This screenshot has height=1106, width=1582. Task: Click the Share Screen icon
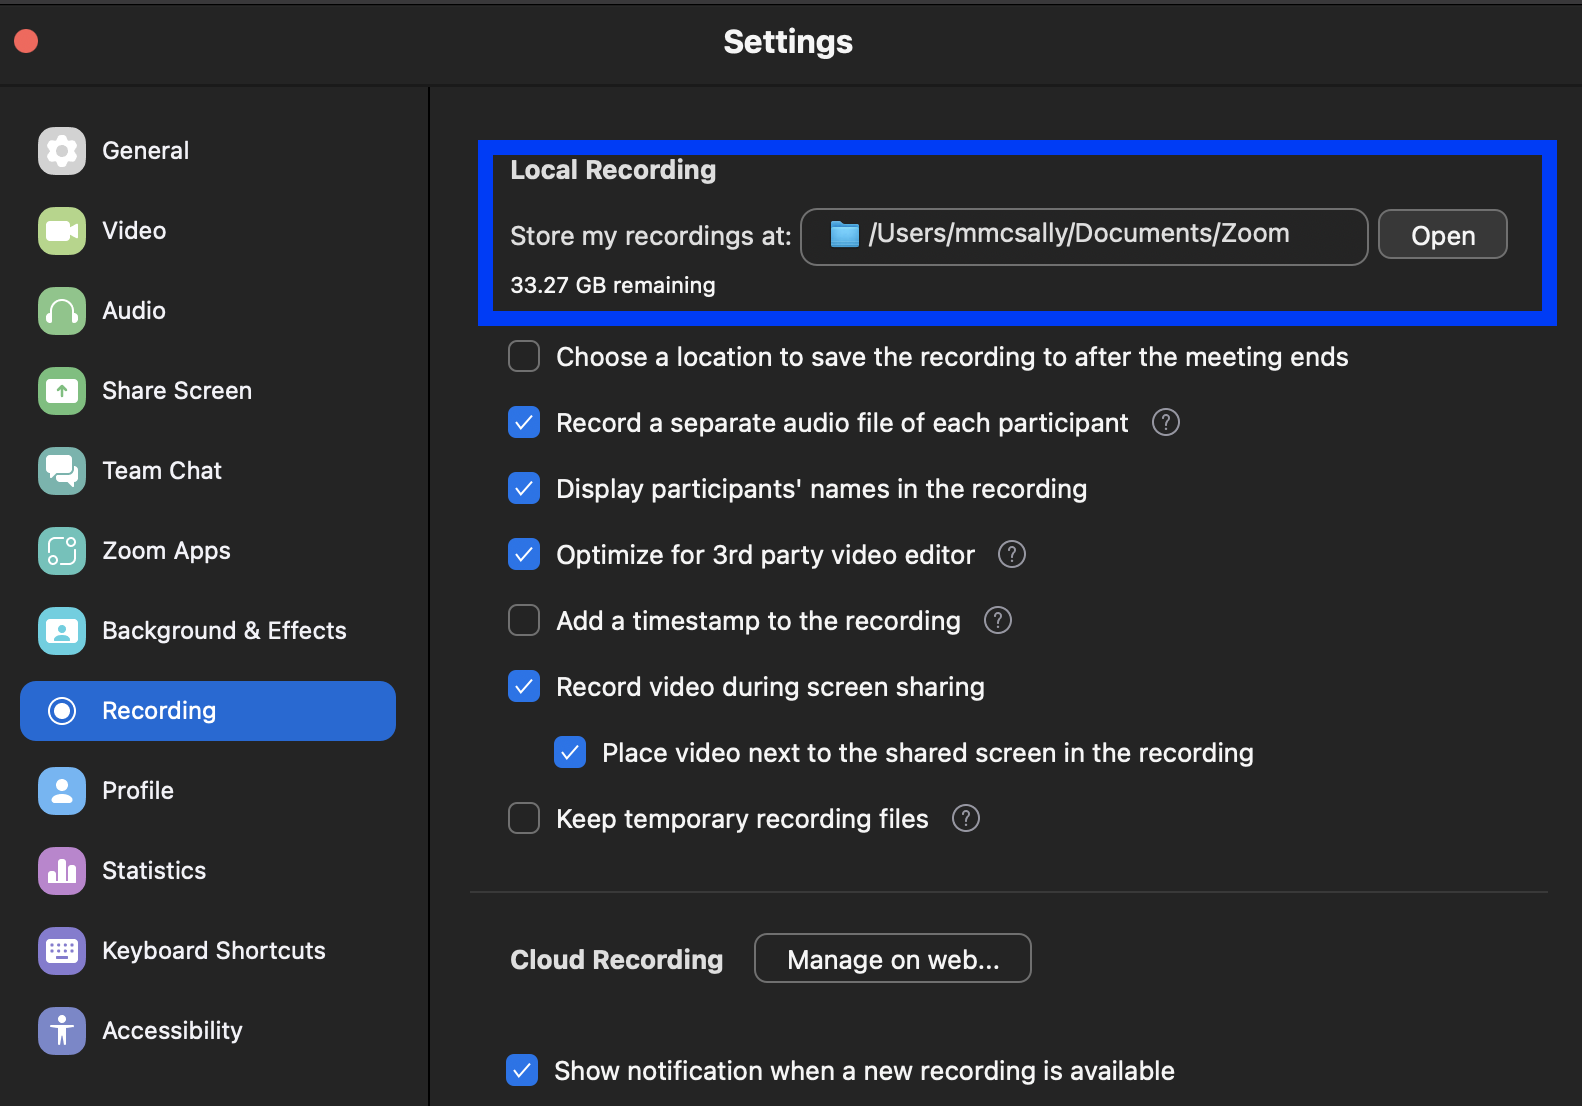(x=62, y=391)
